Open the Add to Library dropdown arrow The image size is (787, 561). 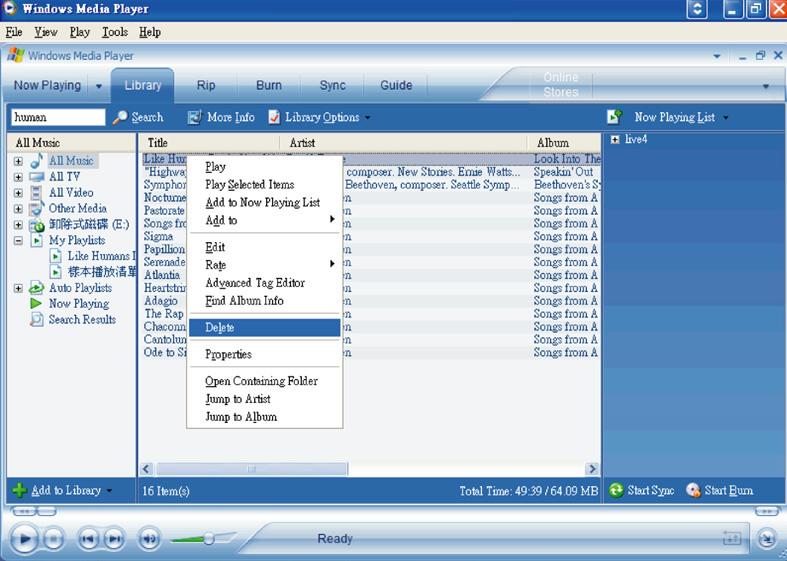(x=109, y=491)
